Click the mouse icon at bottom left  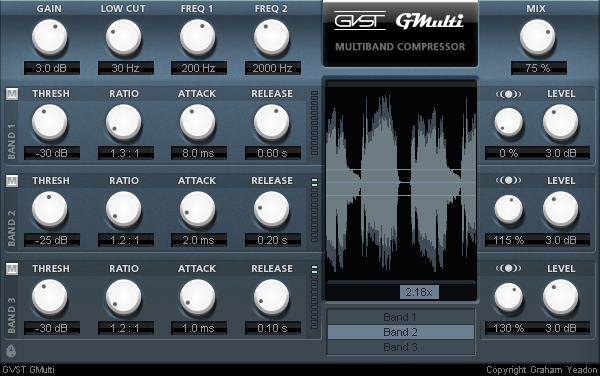point(11,351)
